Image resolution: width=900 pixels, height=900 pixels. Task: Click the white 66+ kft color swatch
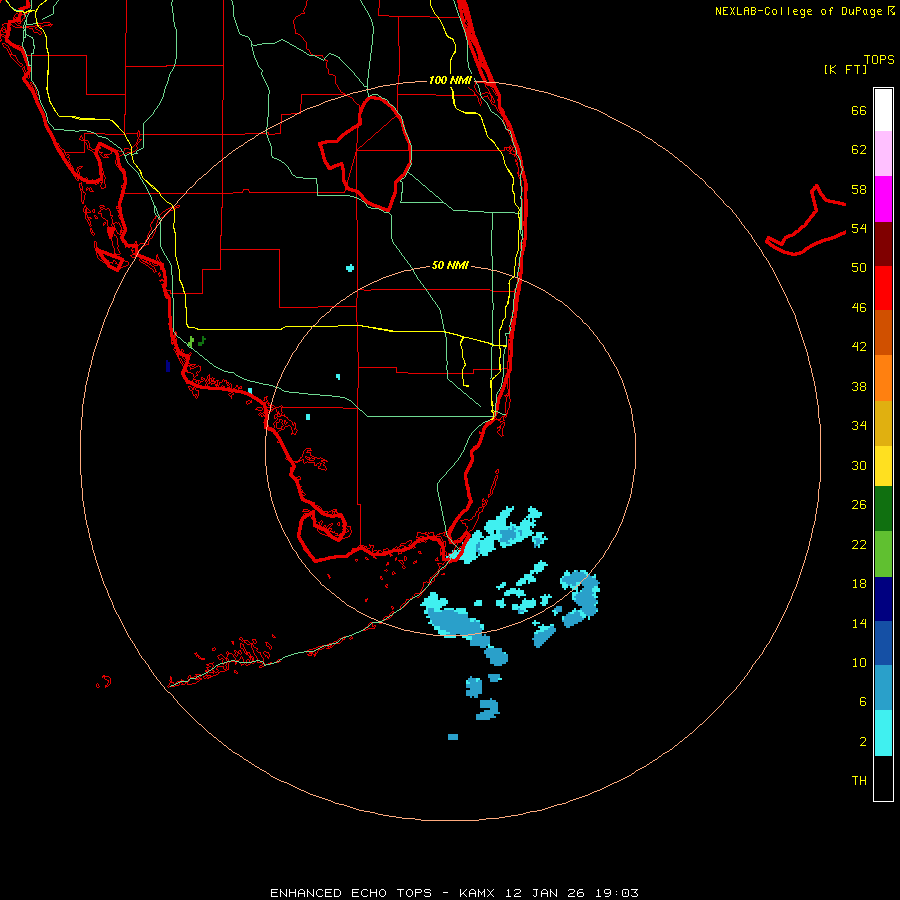pos(883,110)
